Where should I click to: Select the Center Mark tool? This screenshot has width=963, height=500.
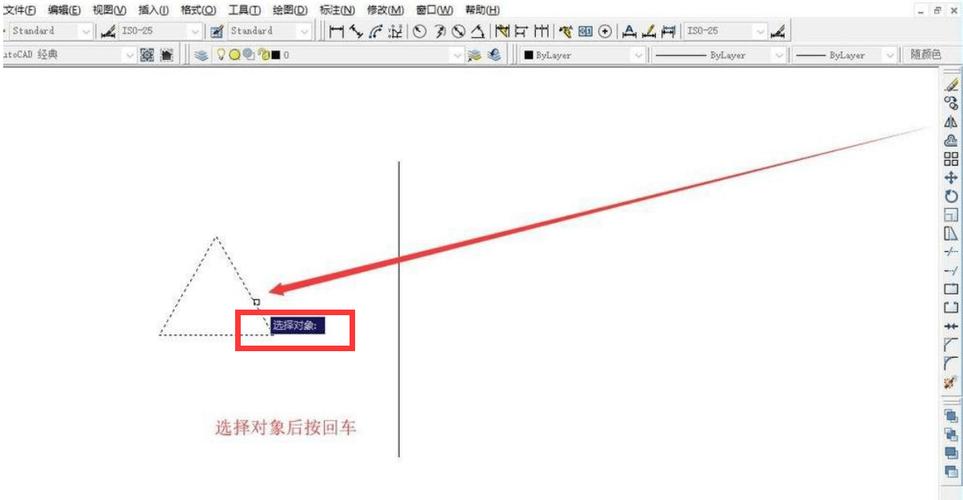(605, 31)
